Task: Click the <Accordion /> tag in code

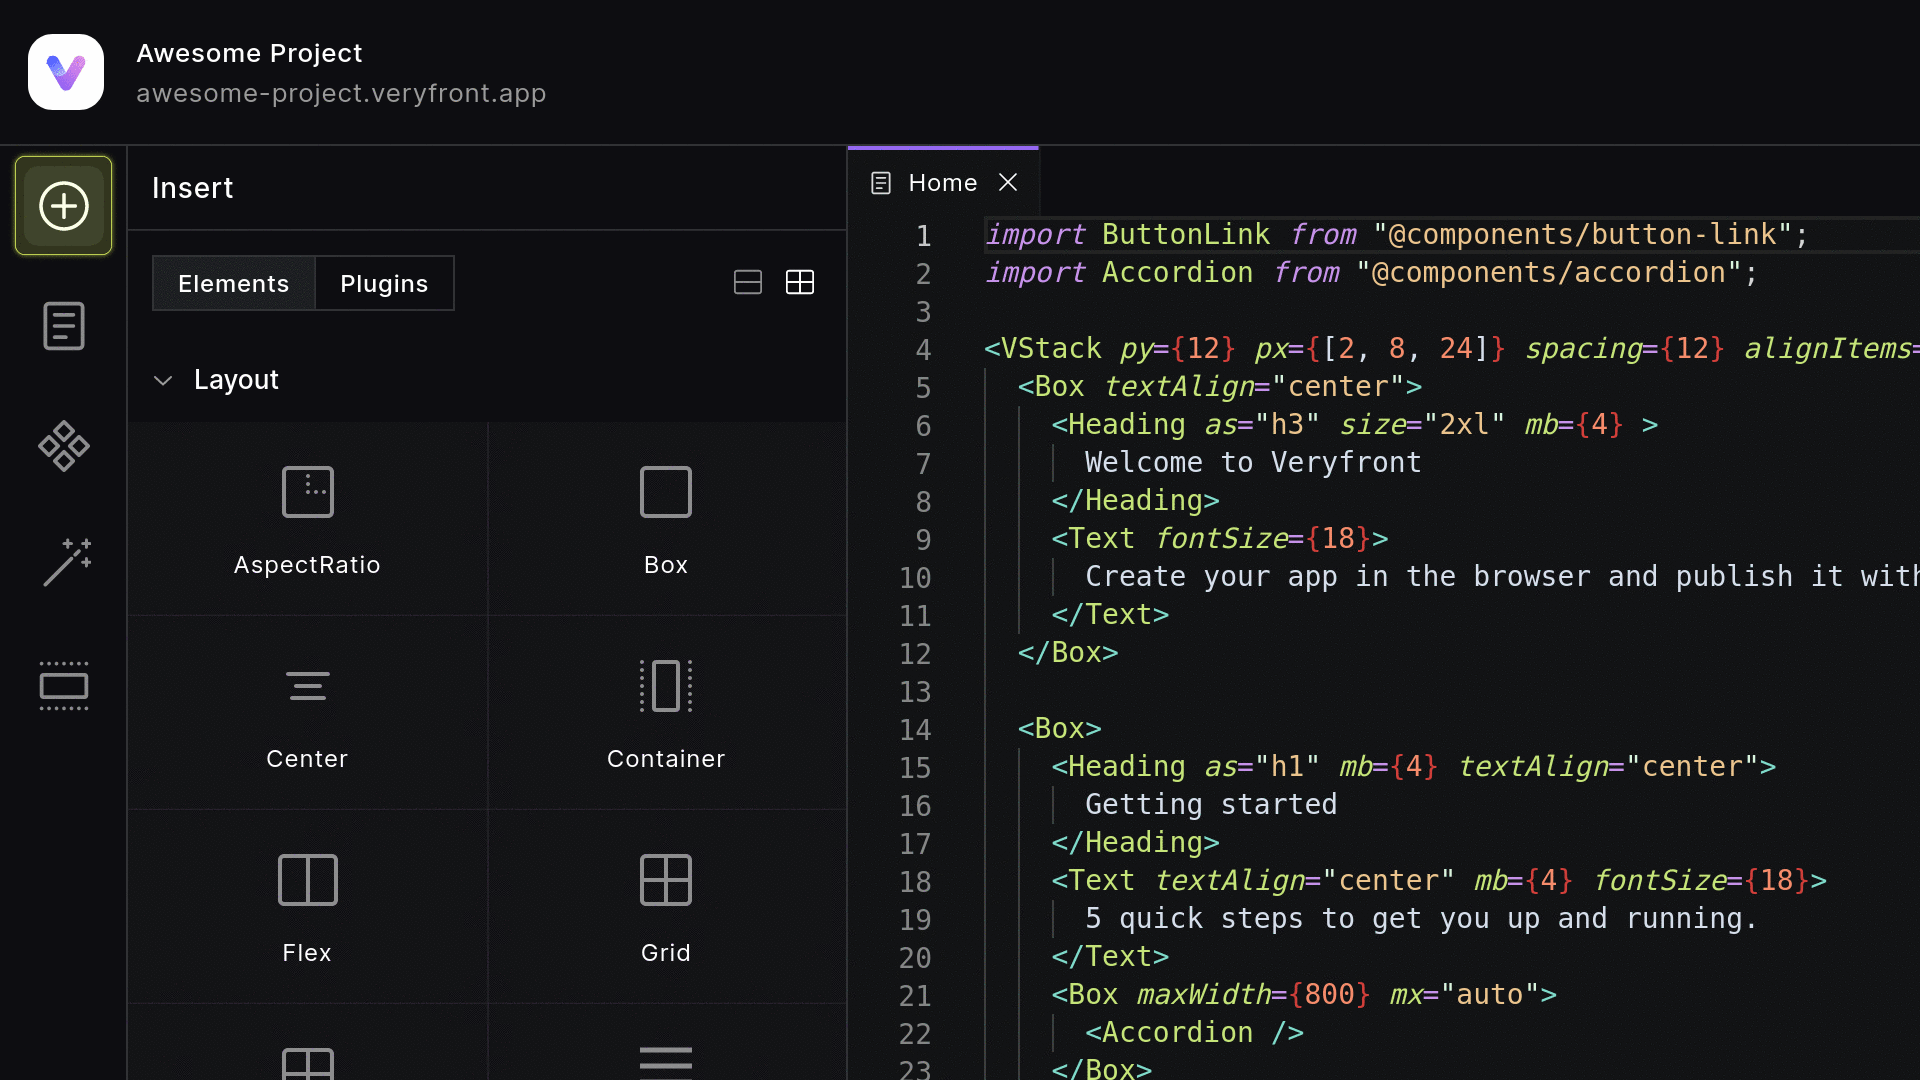Action: point(1195,1032)
